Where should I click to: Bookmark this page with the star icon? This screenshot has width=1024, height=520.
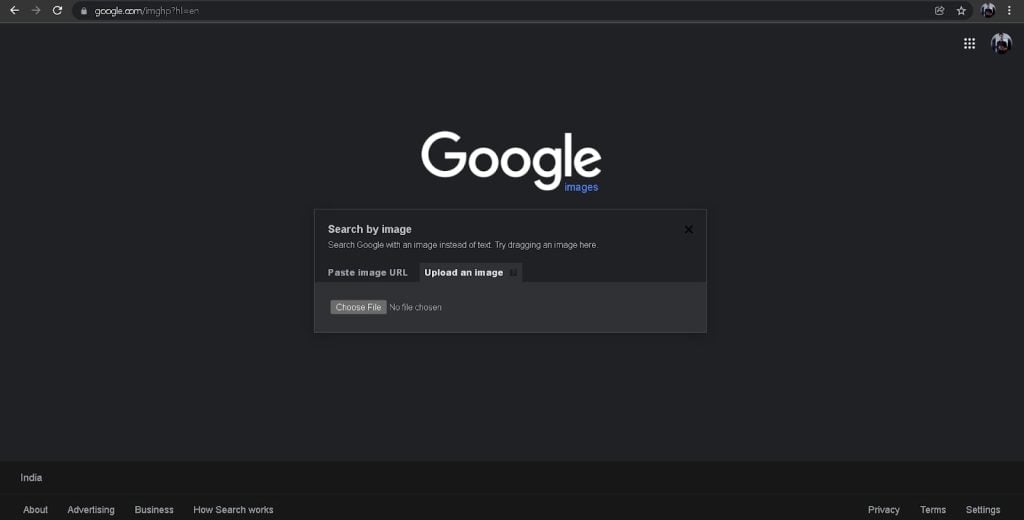click(961, 10)
